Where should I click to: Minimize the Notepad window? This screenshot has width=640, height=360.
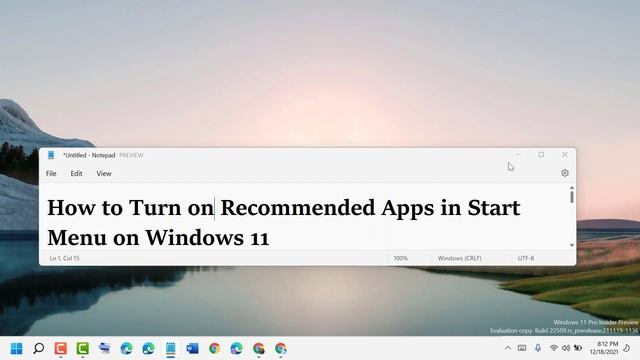(x=518, y=155)
